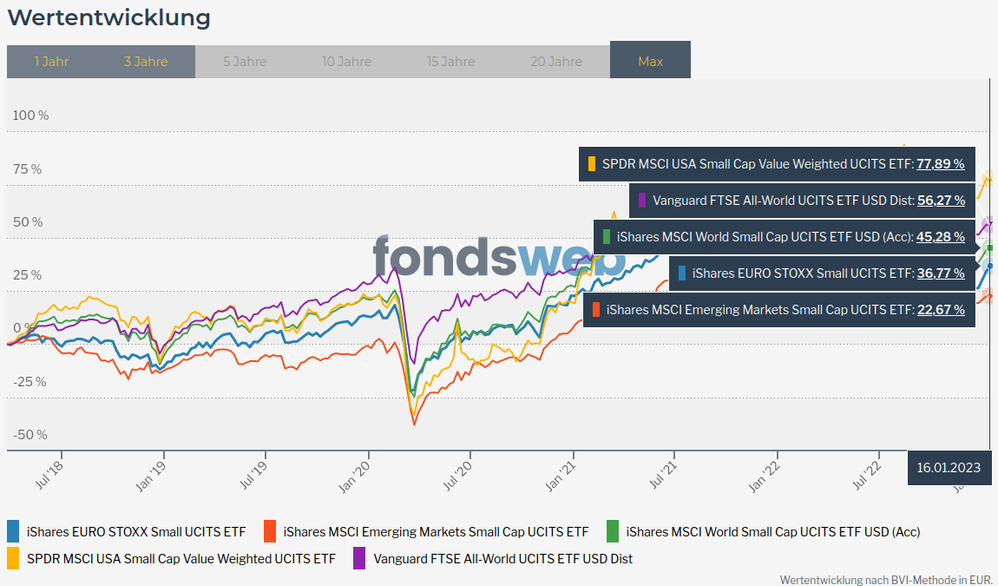The image size is (998, 586).
Task: Select the 5 Jahre range tab
Action: pos(245,61)
